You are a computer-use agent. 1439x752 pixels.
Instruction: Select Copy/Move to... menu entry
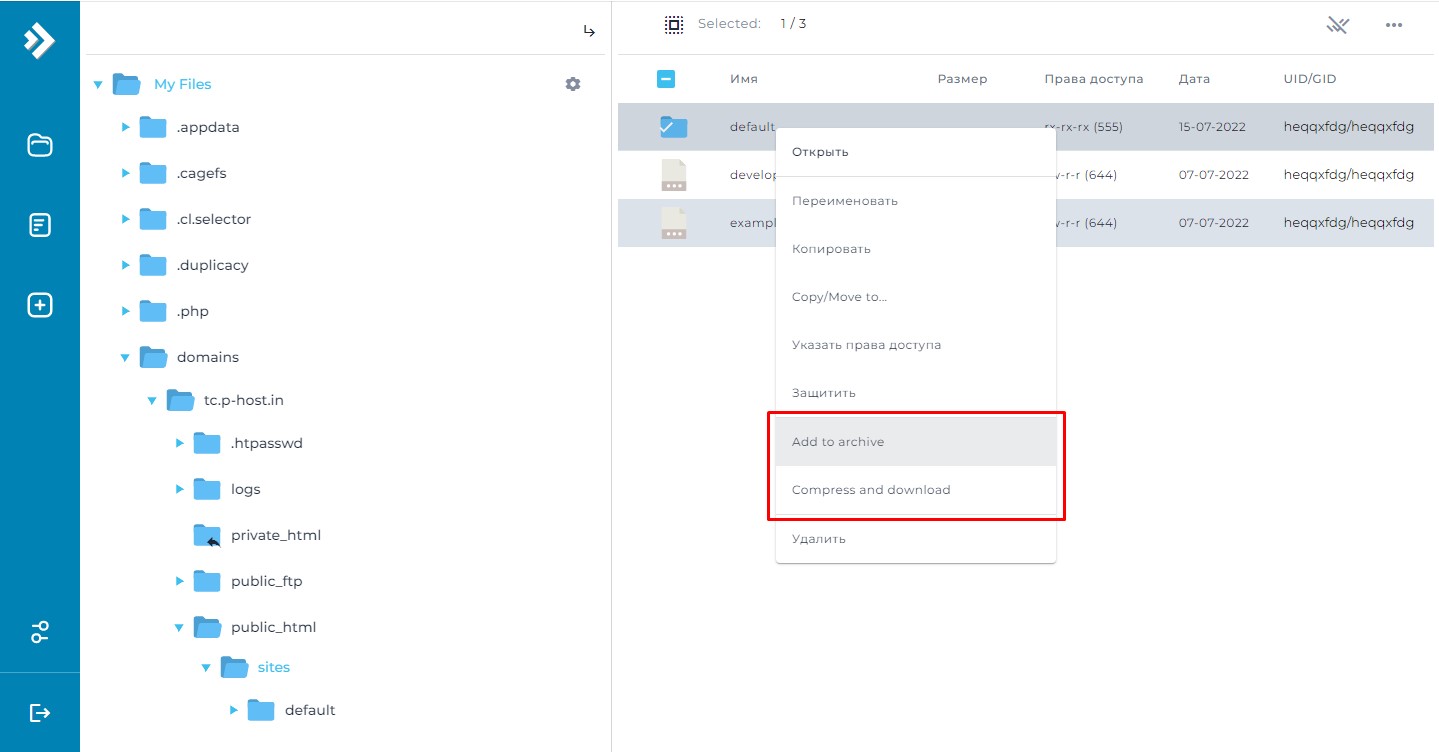pyautogui.click(x=916, y=297)
